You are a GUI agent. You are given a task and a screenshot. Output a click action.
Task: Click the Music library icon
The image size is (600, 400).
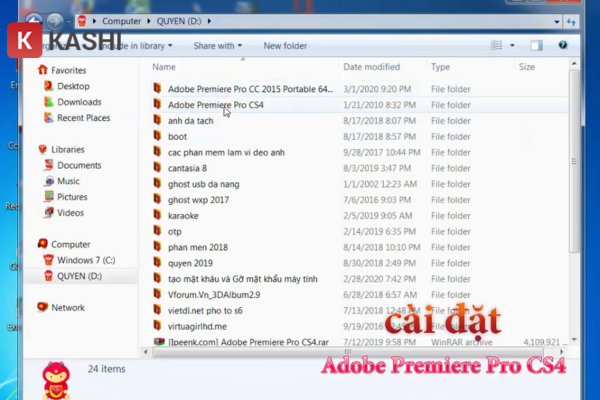[x=49, y=181]
